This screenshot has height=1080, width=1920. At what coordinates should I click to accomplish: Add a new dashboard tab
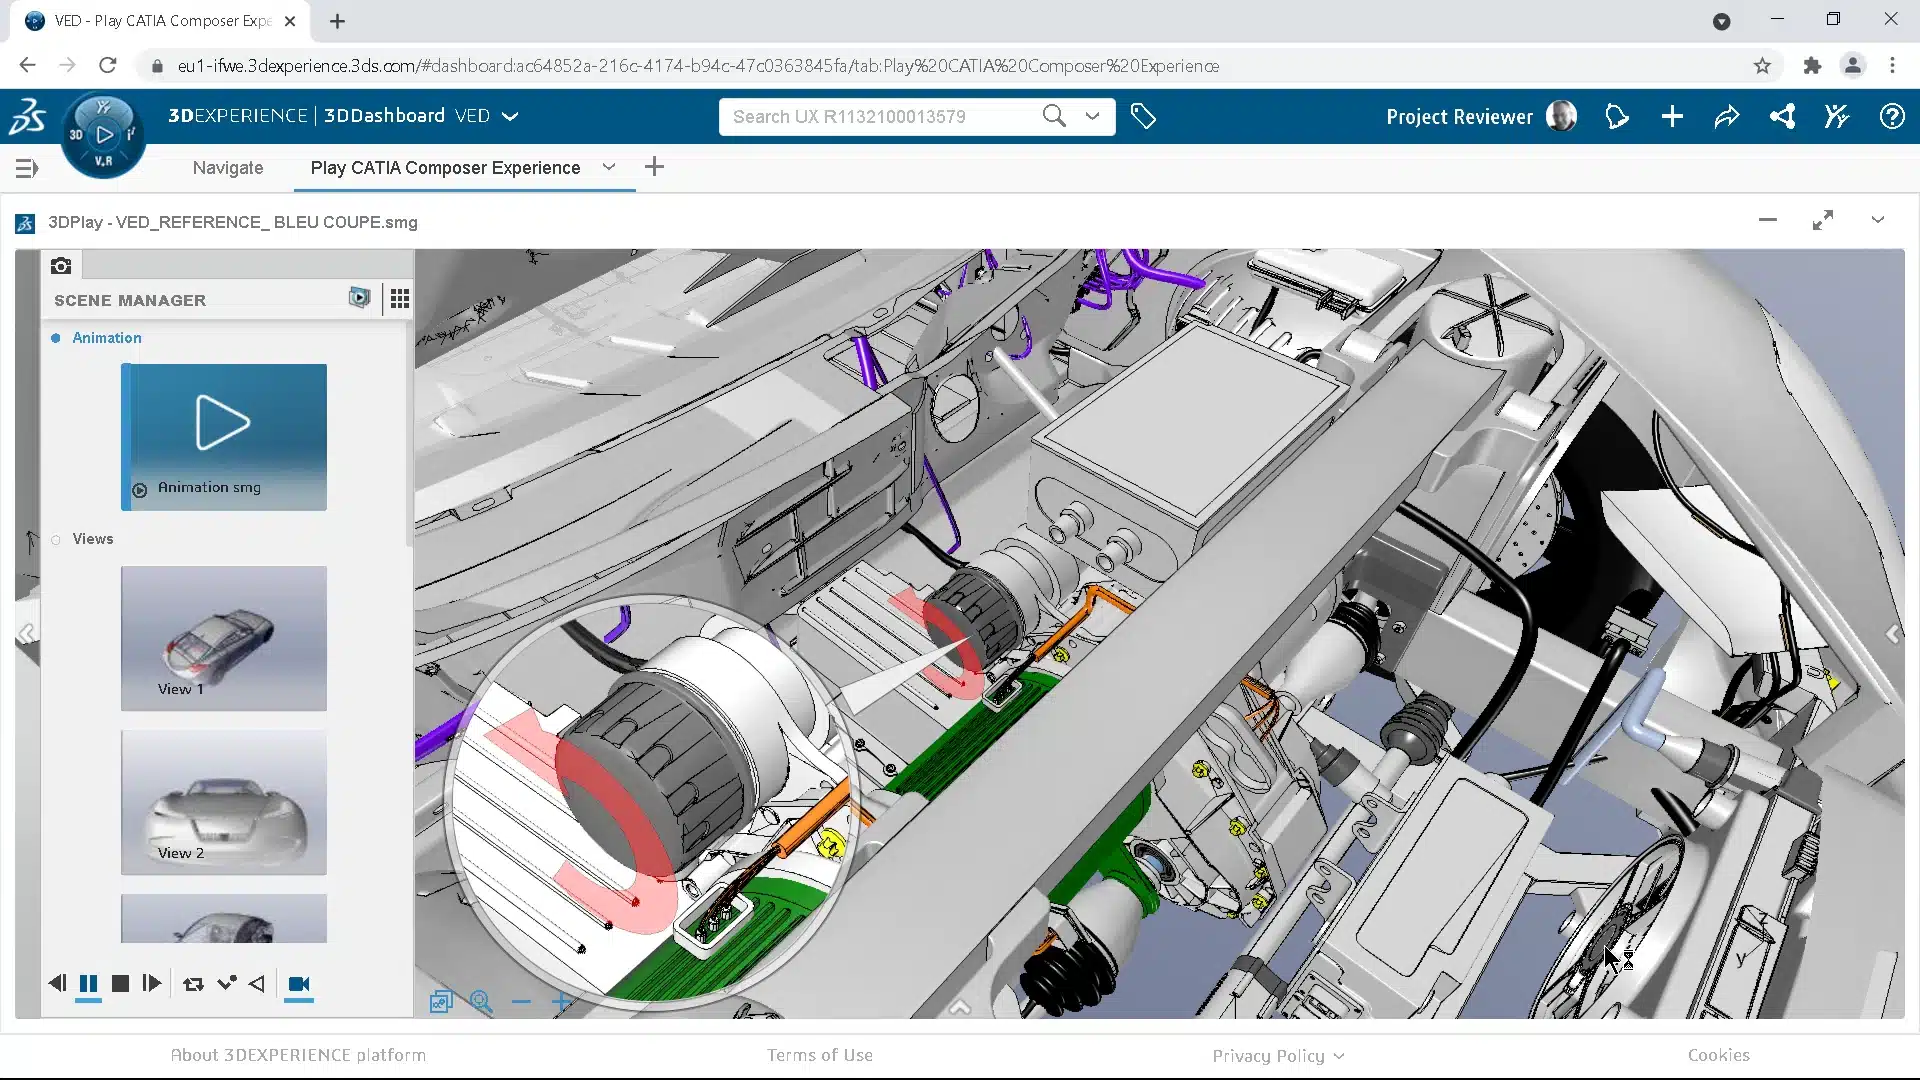pos(654,167)
